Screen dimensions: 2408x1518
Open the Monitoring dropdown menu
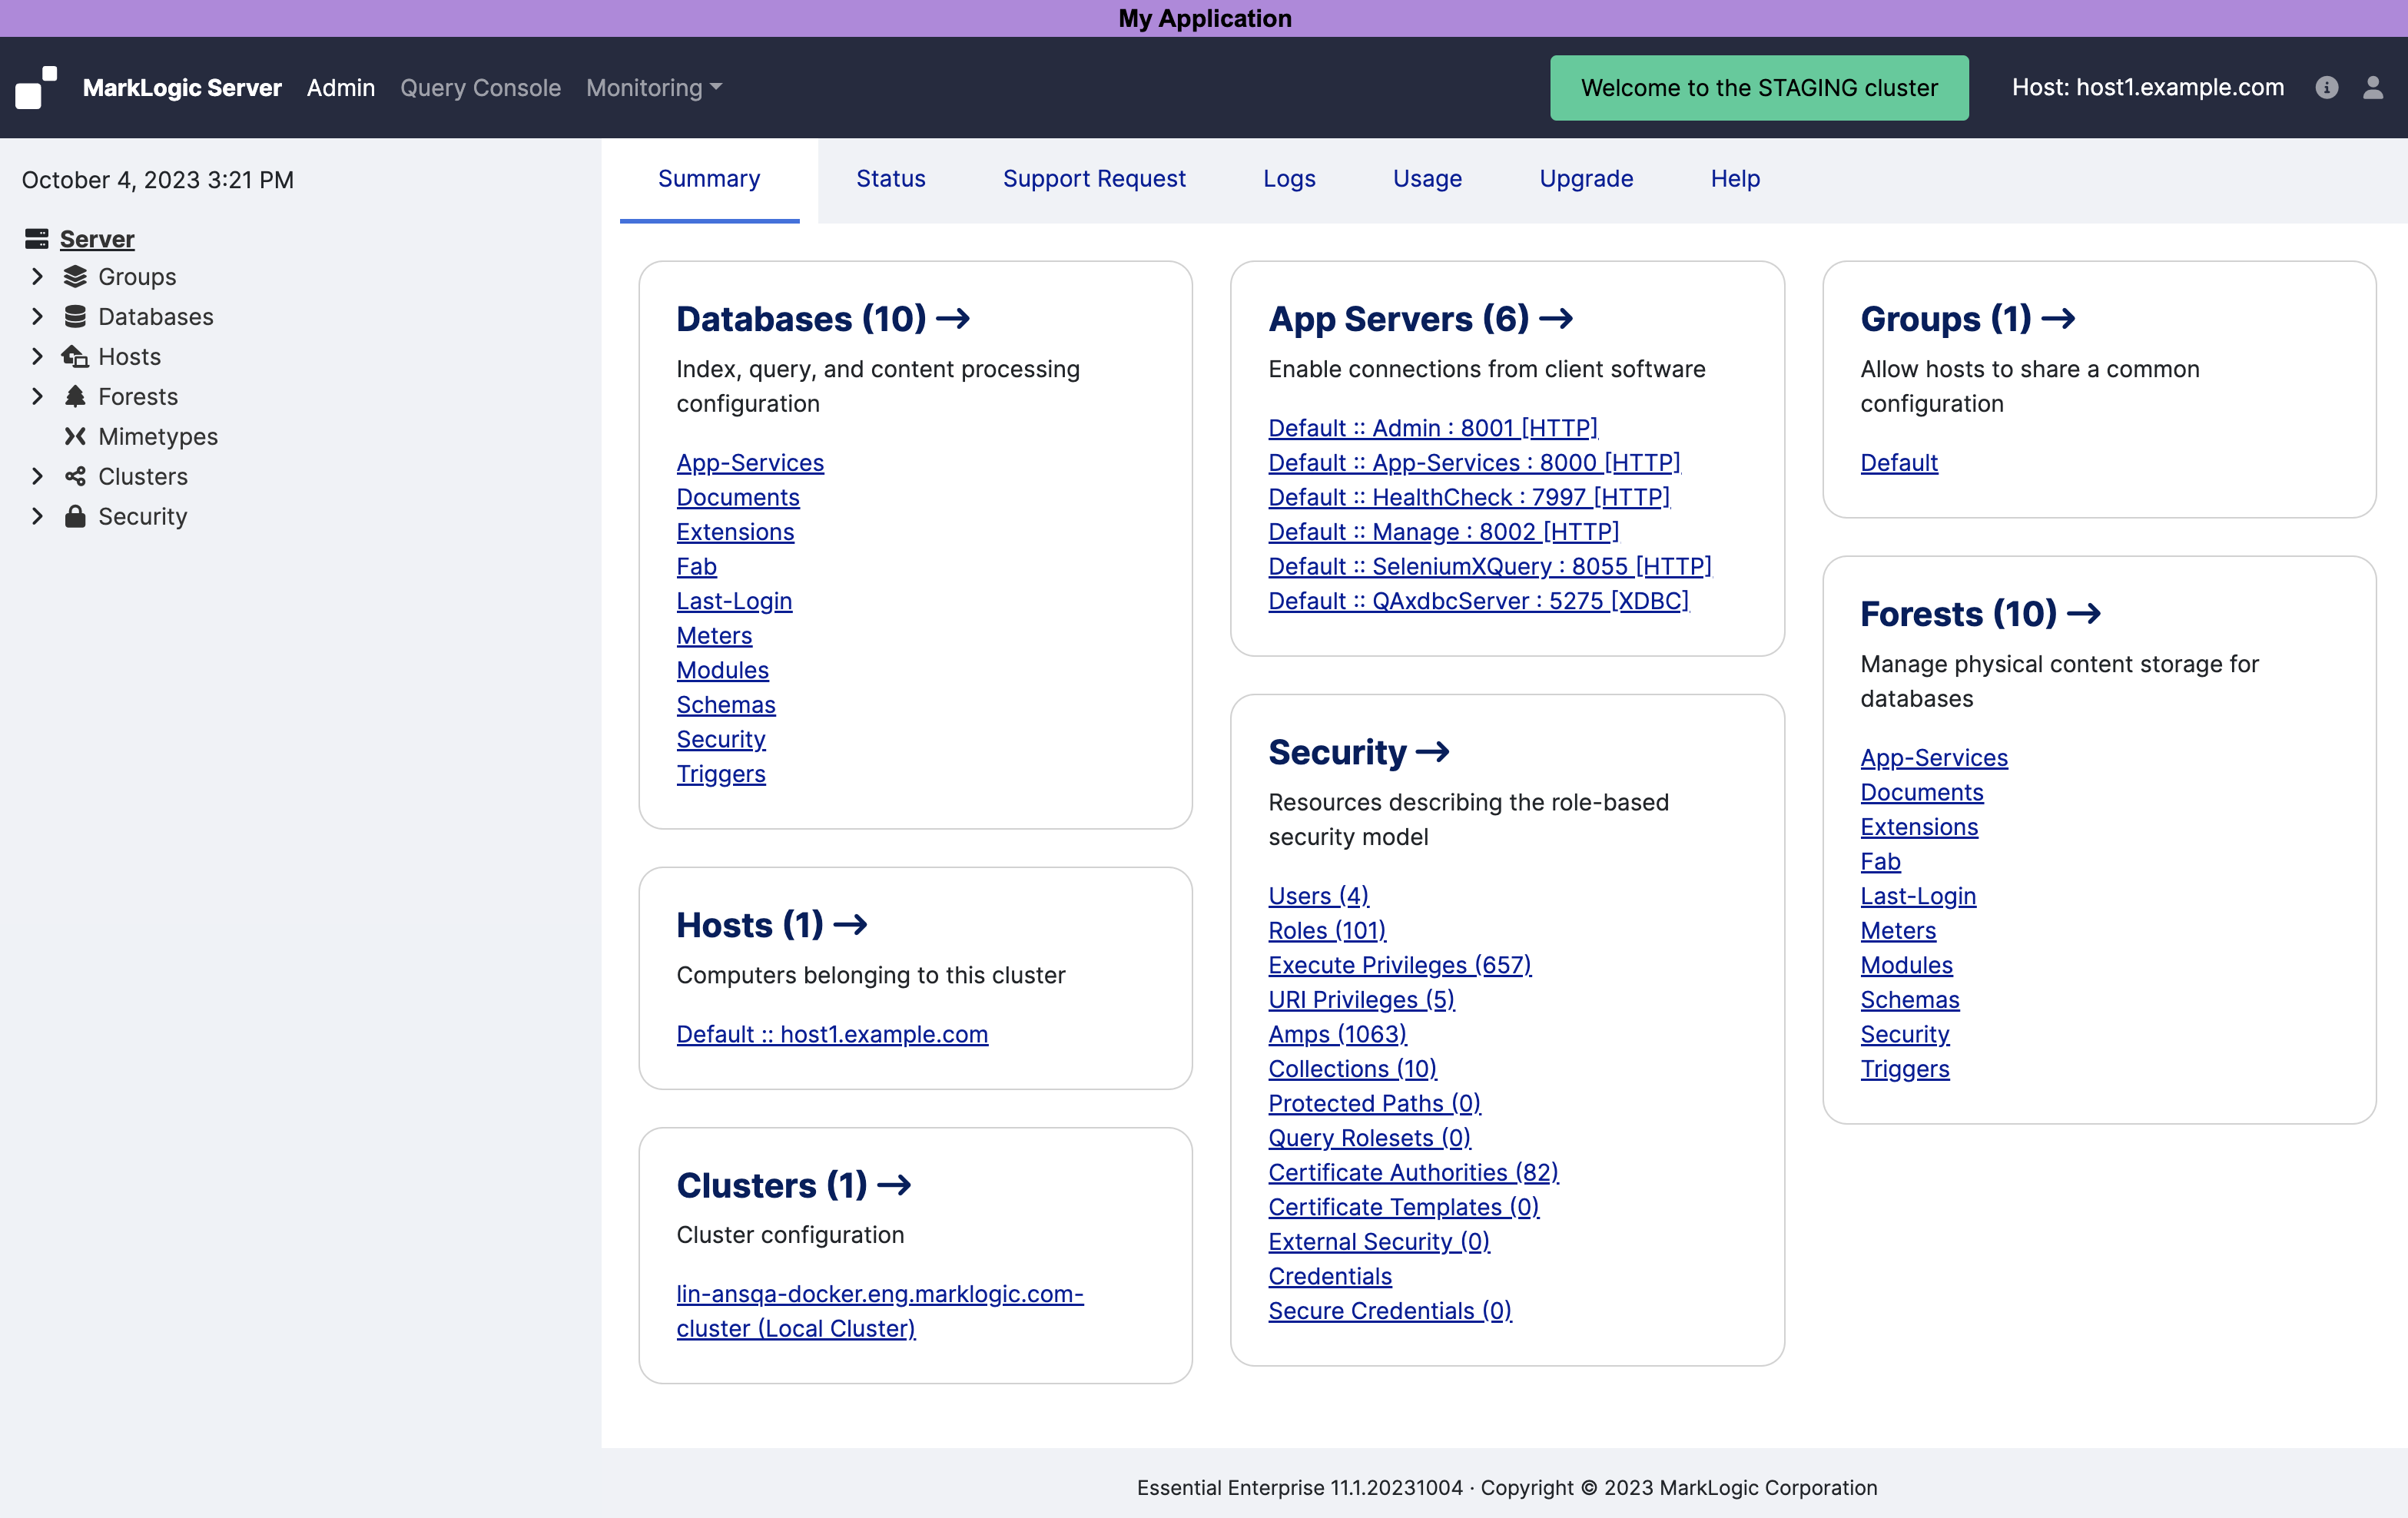pyautogui.click(x=654, y=88)
